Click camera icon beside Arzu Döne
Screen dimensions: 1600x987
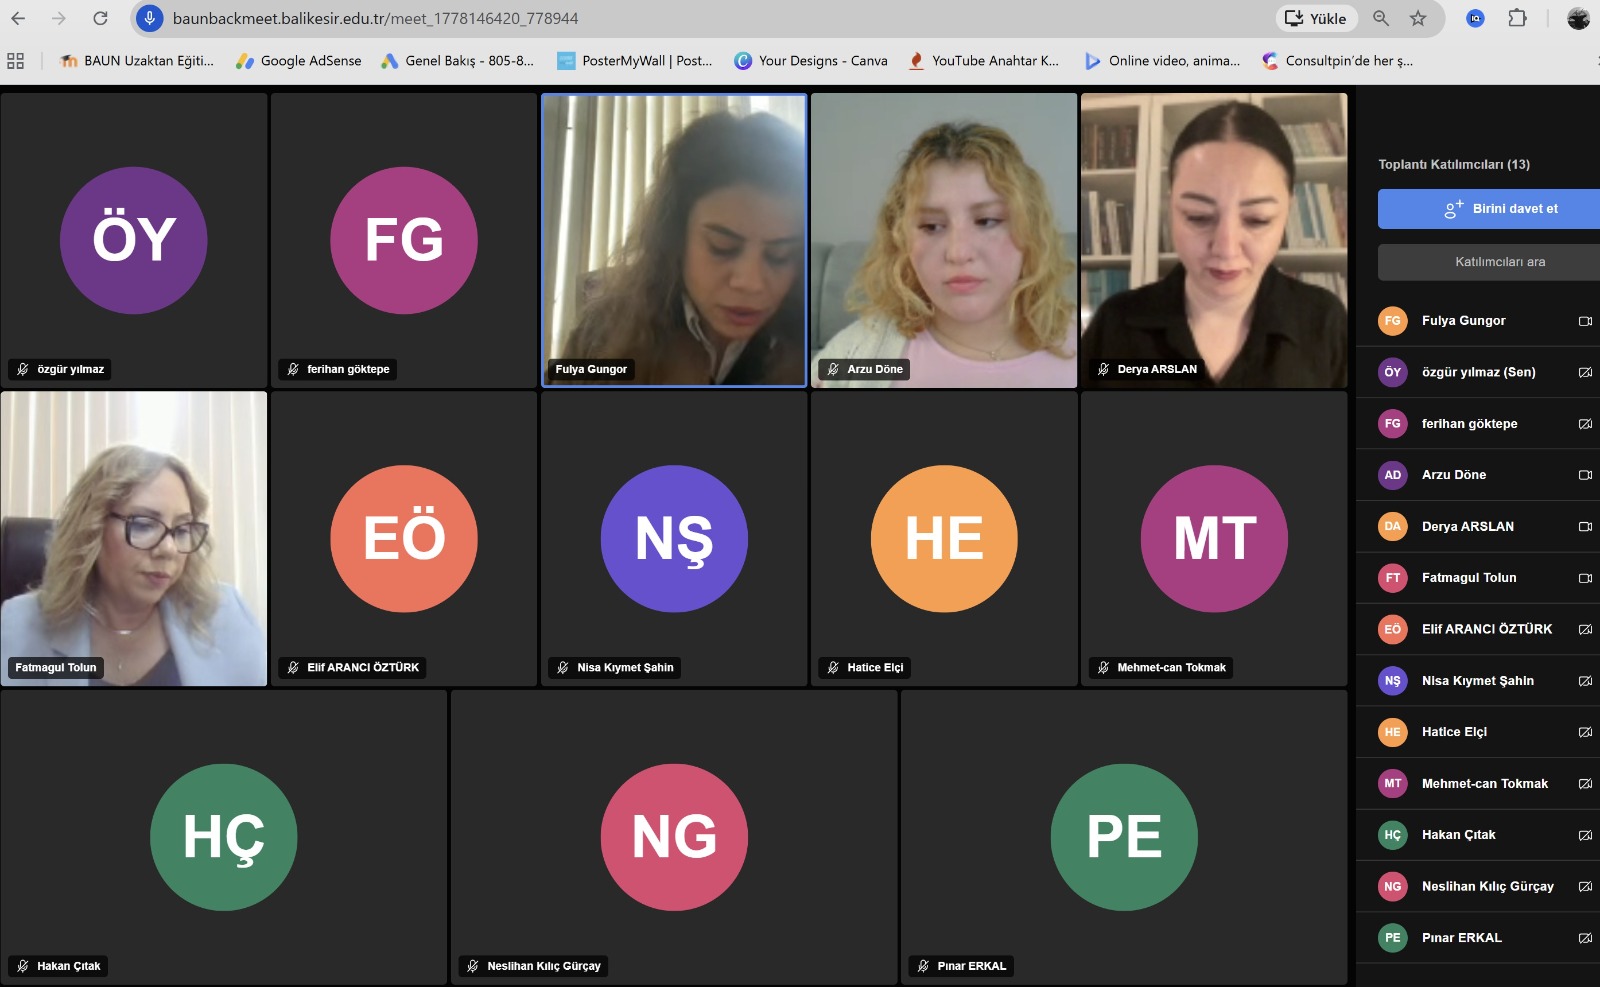[x=1585, y=475]
